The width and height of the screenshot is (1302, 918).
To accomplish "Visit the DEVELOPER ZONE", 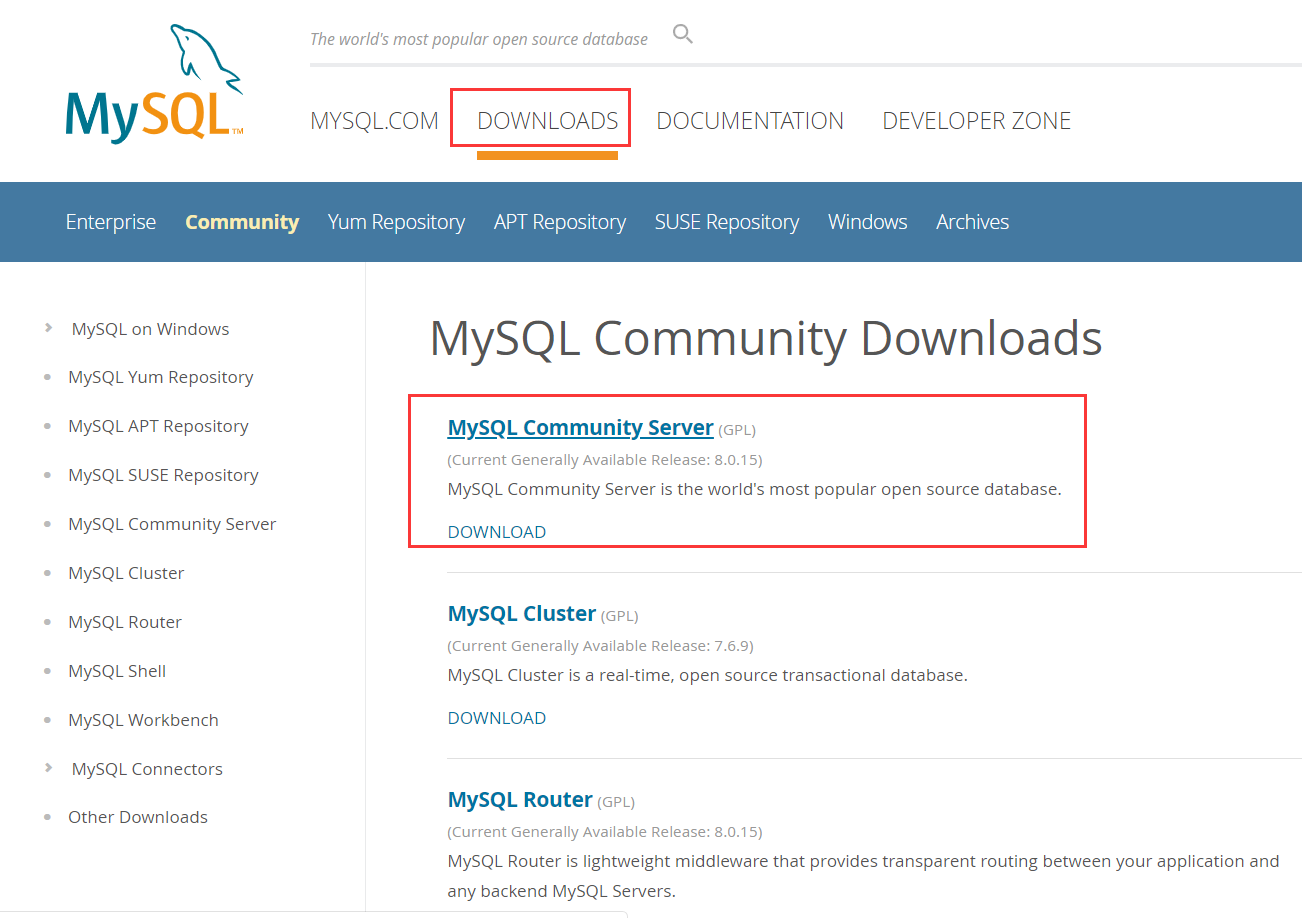I will click(976, 119).
